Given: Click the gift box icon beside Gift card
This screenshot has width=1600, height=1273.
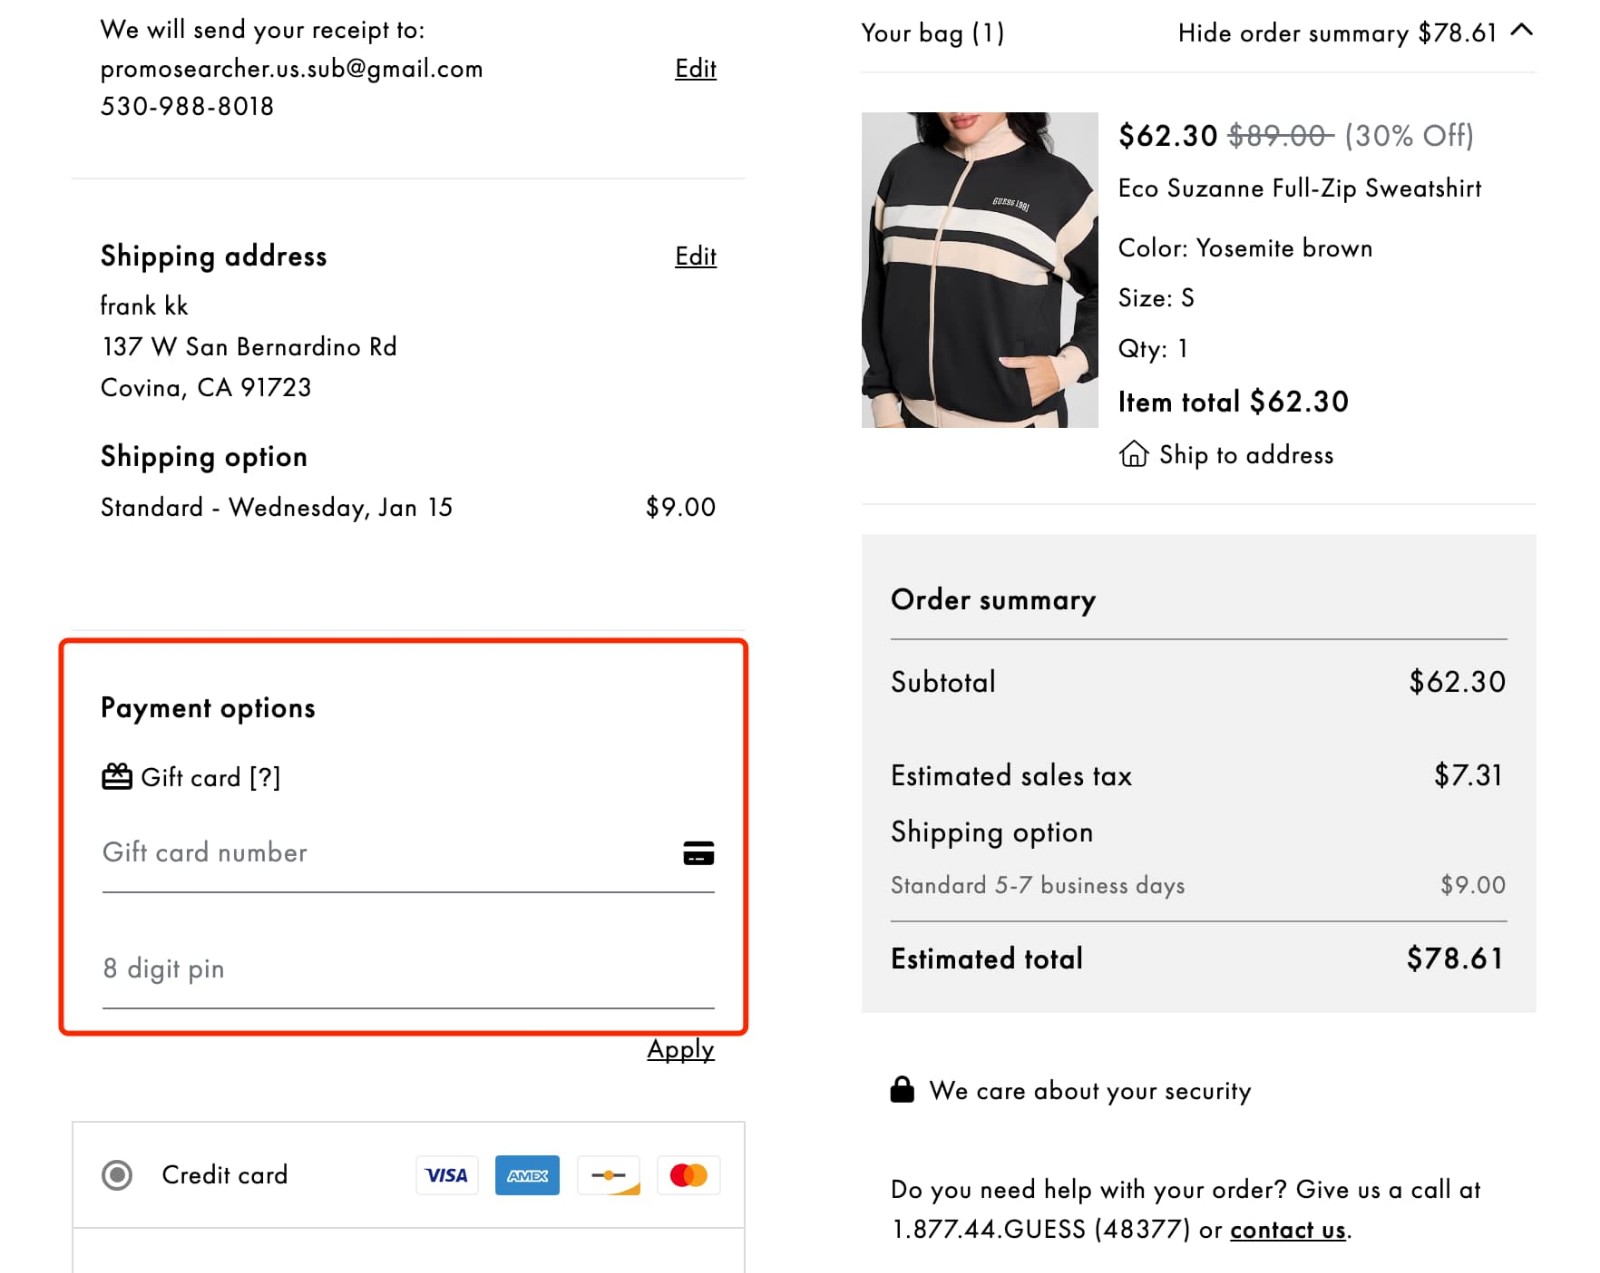Looking at the screenshot, I should [116, 776].
